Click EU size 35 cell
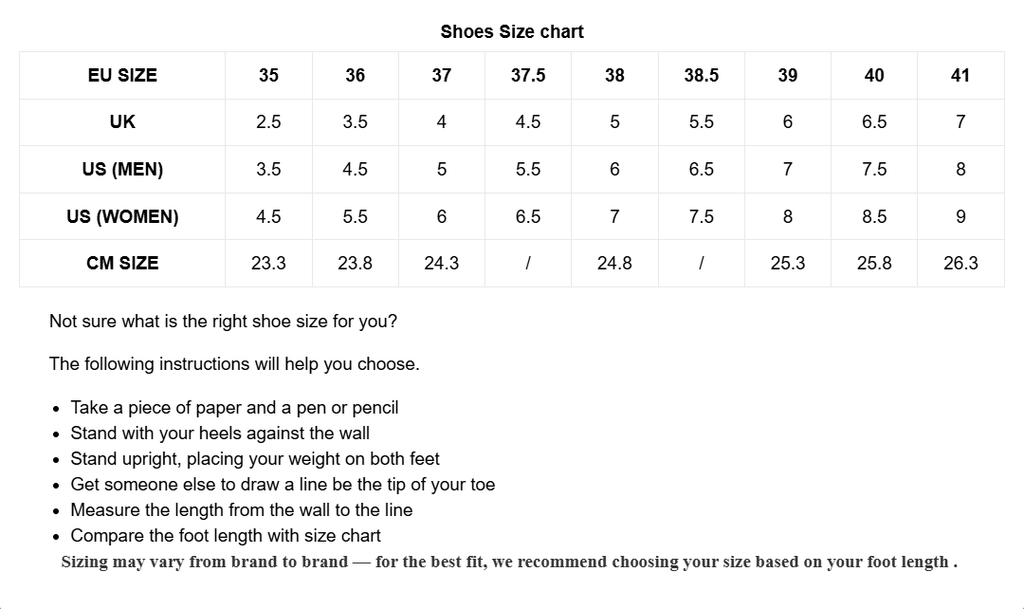 coord(268,75)
